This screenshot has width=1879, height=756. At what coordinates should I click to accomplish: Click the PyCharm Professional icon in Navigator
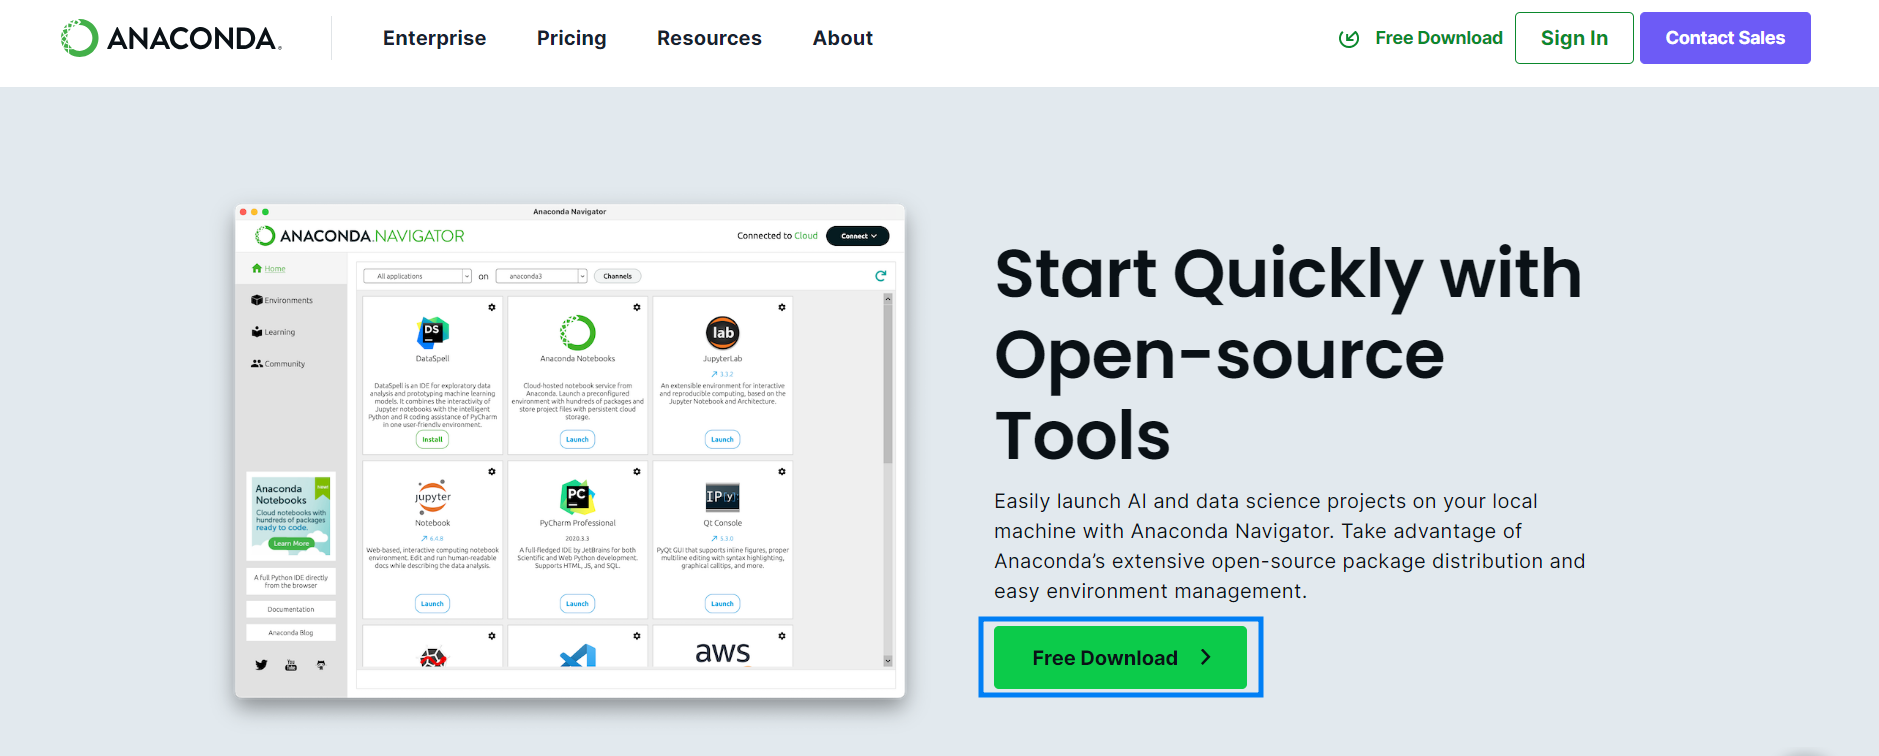(577, 496)
